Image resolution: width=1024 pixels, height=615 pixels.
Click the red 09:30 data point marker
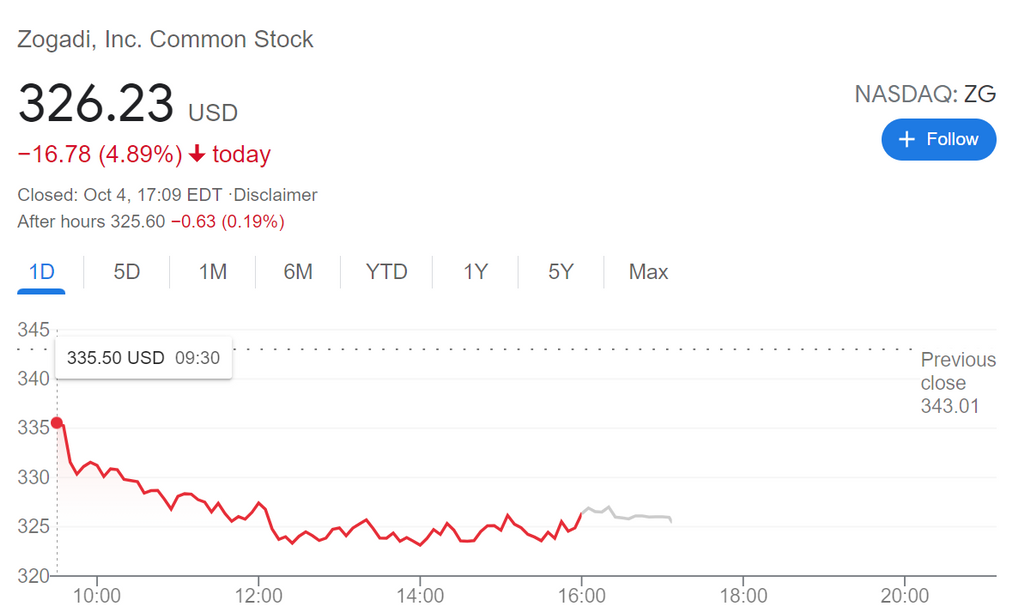coord(57,422)
